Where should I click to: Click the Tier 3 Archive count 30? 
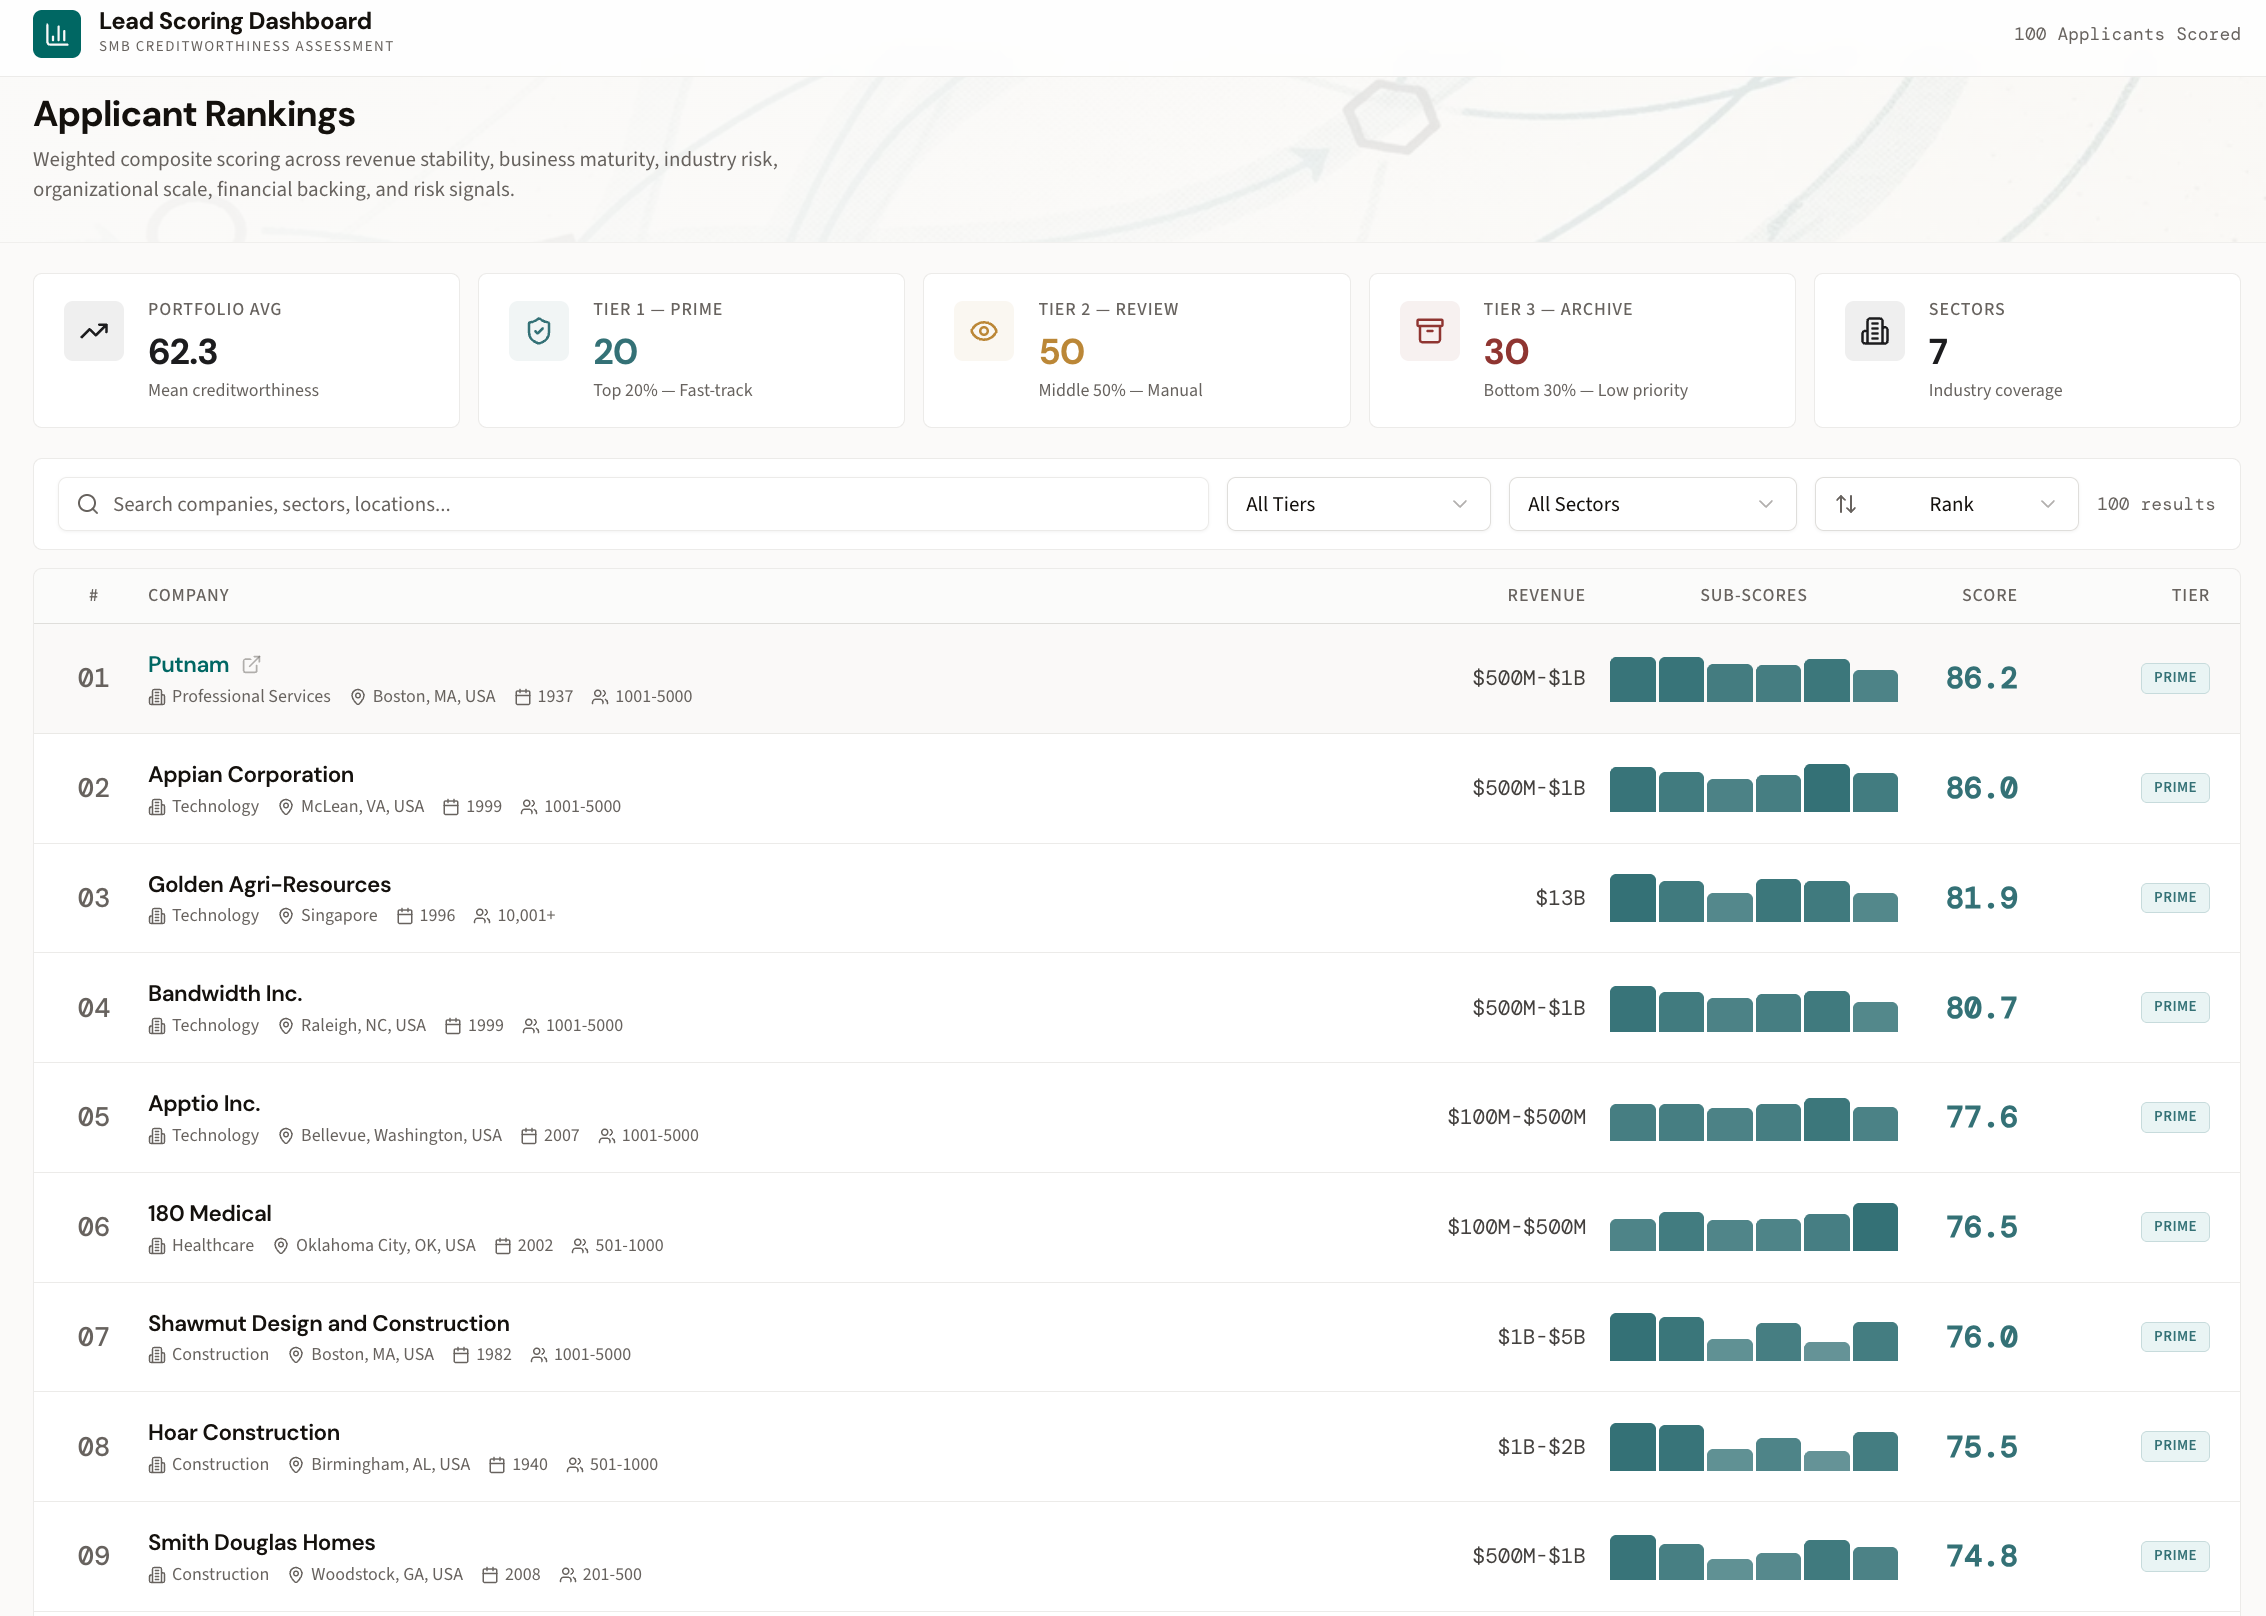point(1506,351)
